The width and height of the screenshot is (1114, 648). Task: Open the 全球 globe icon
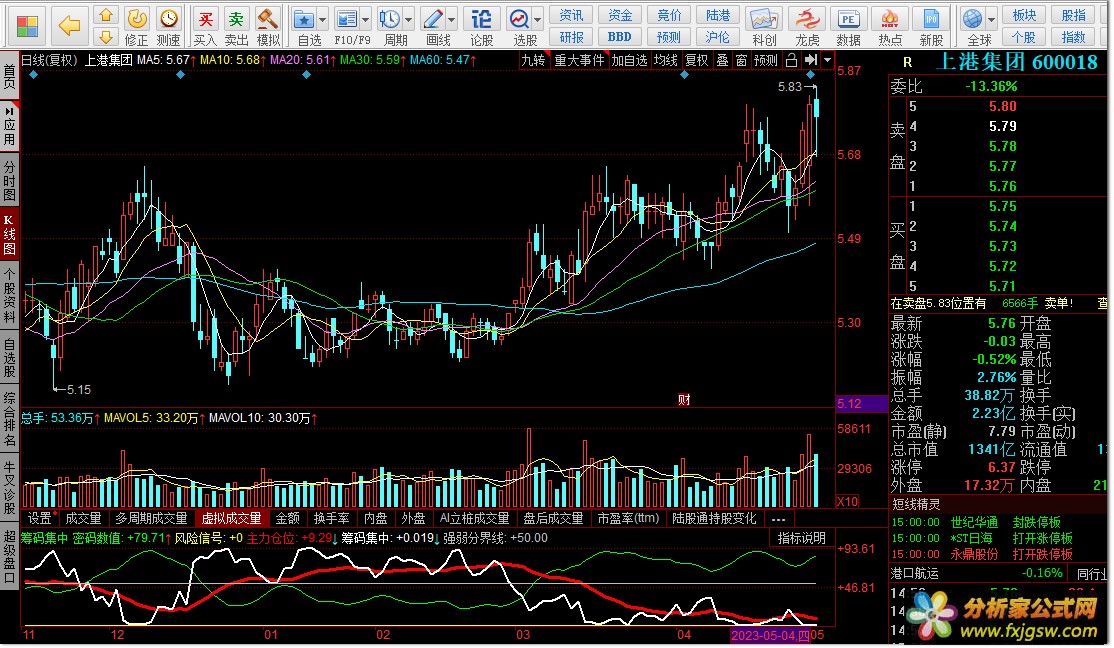click(972, 19)
